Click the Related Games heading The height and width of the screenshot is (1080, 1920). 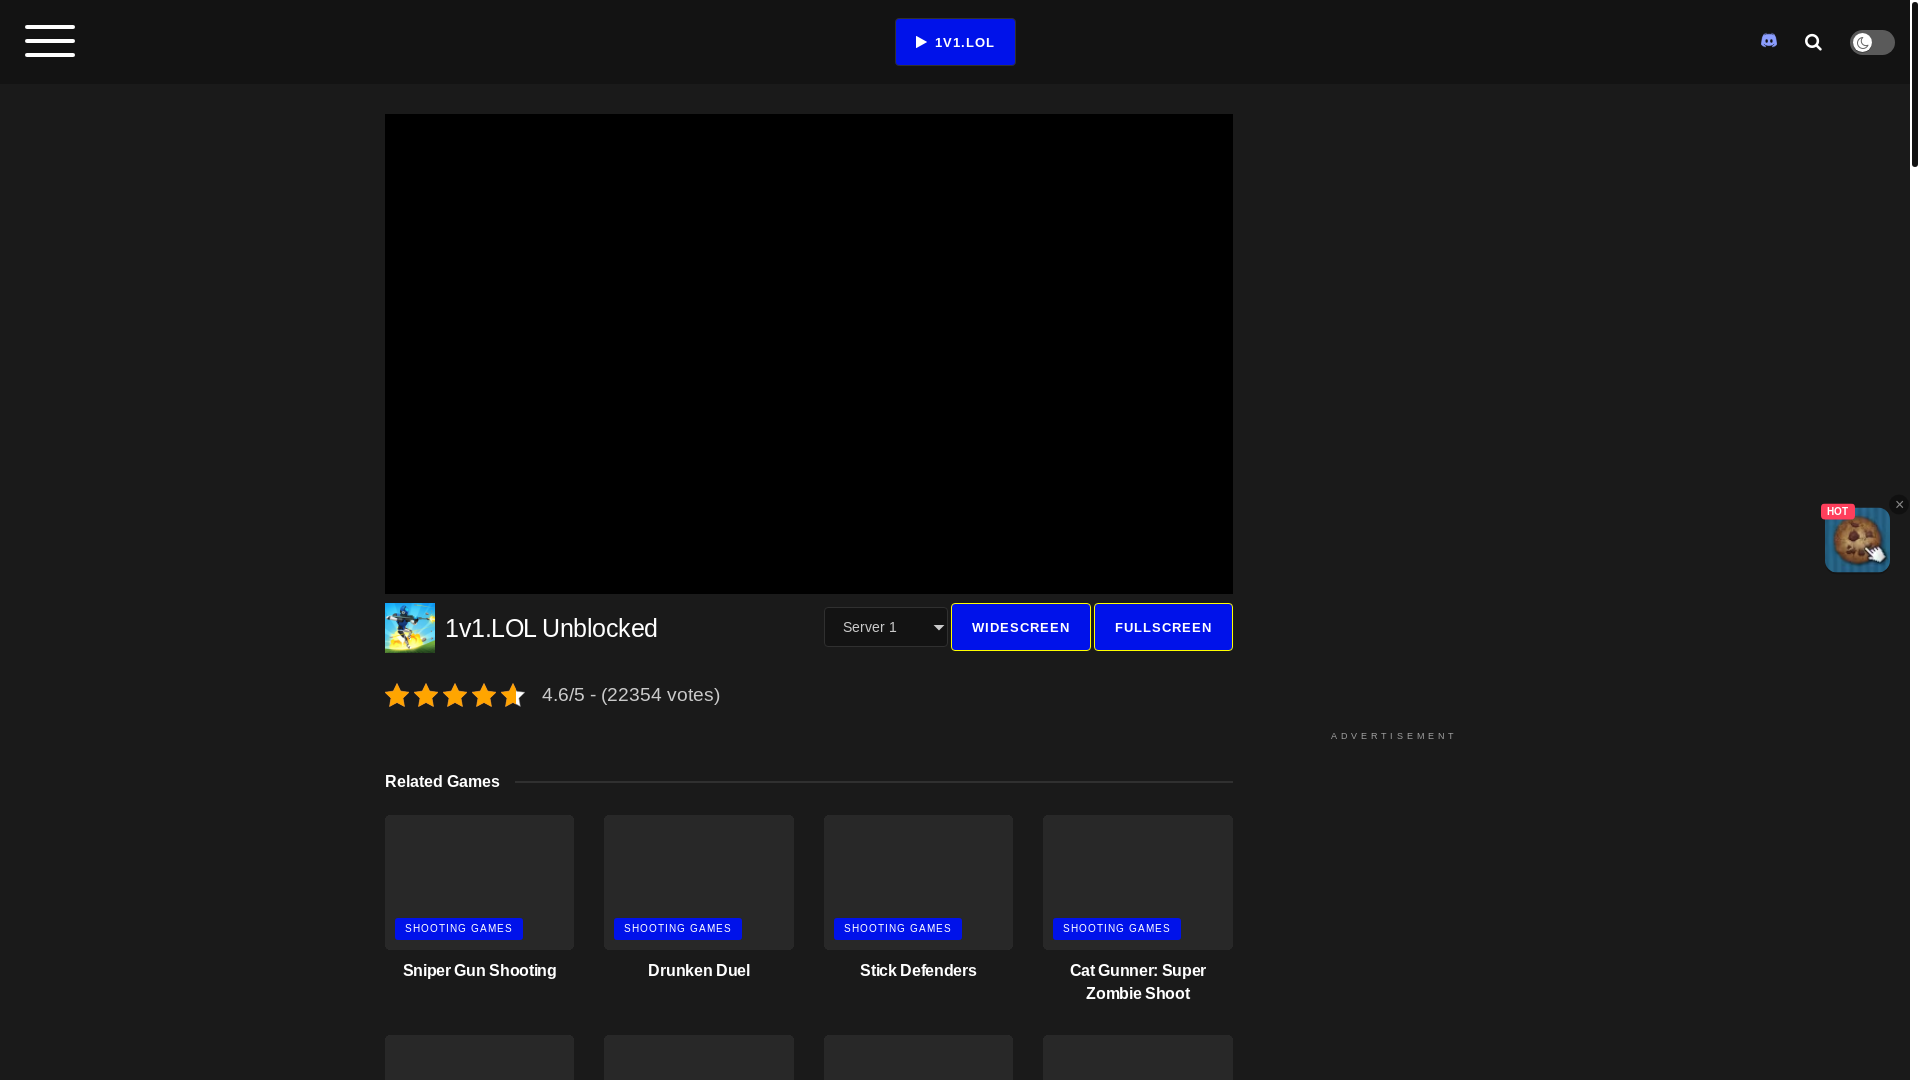(x=442, y=782)
